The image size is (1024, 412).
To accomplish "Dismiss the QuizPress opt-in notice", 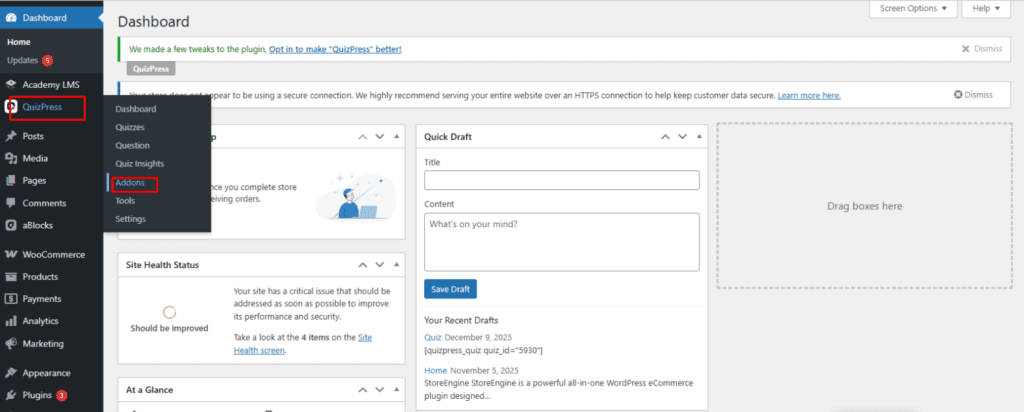I will pyautogui.click(x=982, y=49).
